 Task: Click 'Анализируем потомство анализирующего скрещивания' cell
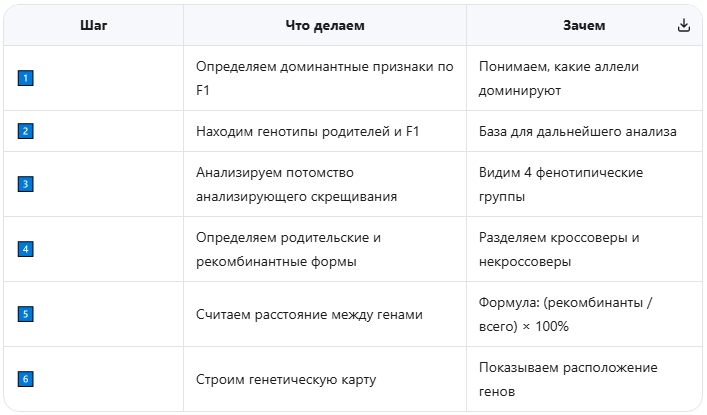[296, 184]
